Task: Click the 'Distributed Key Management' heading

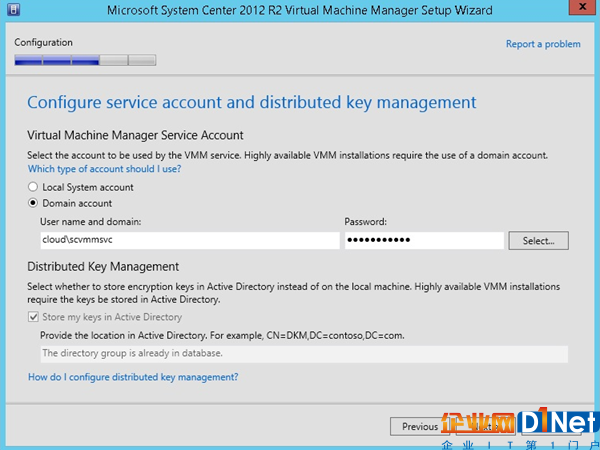Action: coord(103,267)
